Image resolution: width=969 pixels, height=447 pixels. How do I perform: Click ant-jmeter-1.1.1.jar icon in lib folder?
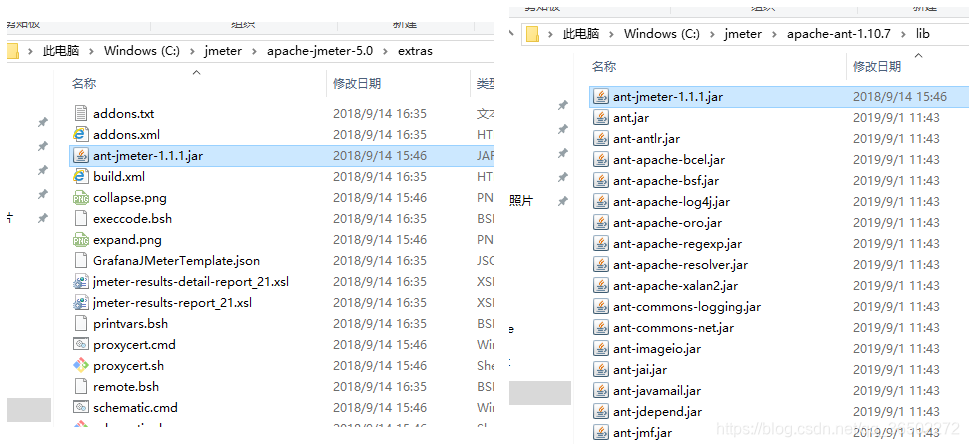(601, 96)
